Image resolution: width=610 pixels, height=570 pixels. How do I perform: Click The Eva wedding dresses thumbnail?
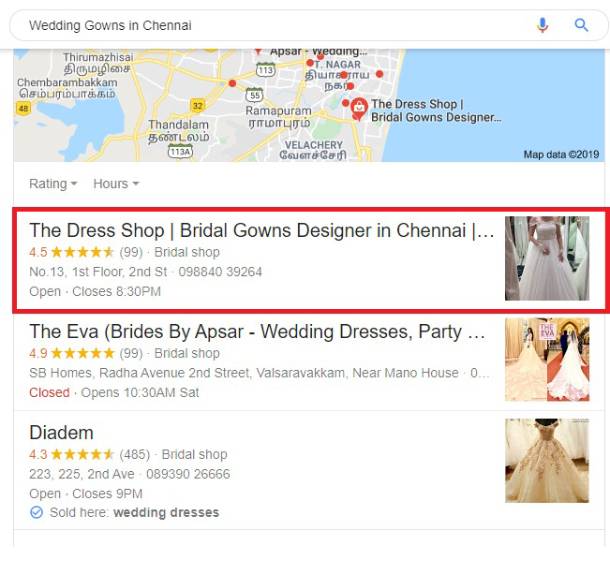point(547,360)
